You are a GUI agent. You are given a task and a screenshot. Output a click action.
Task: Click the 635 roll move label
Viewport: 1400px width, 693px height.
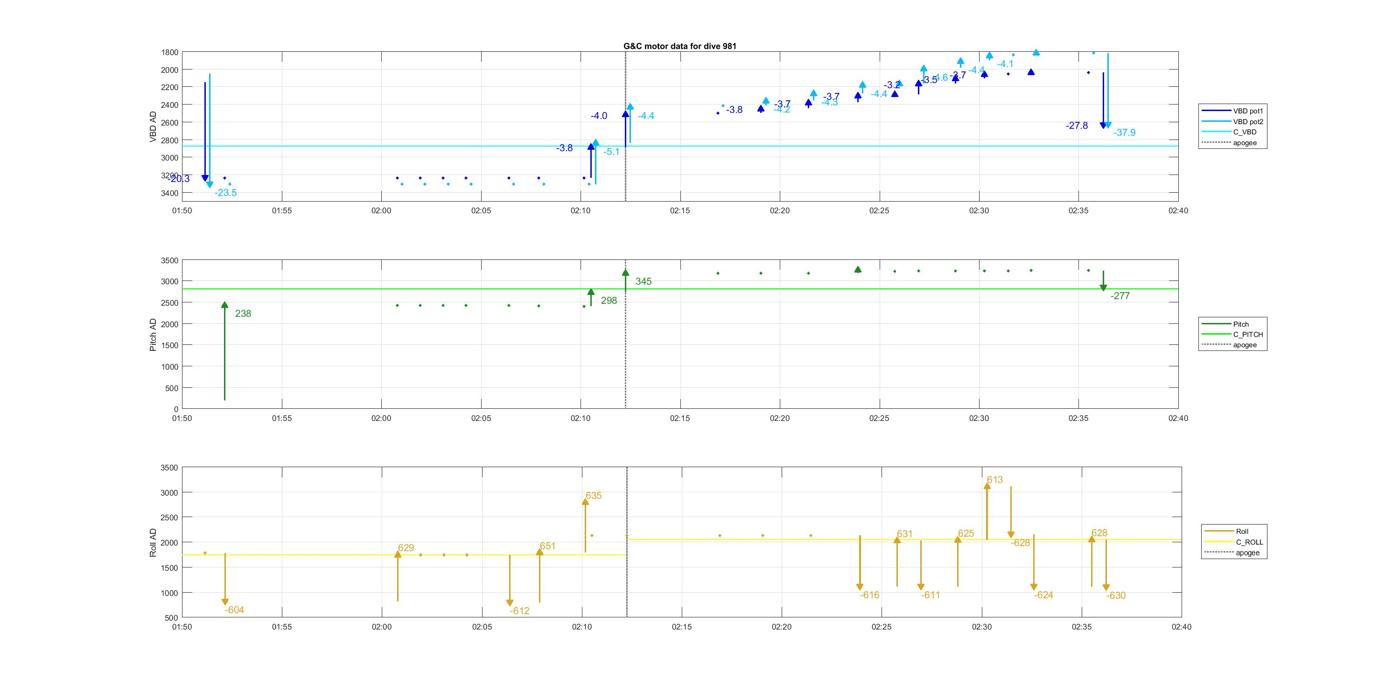(594, 496)
